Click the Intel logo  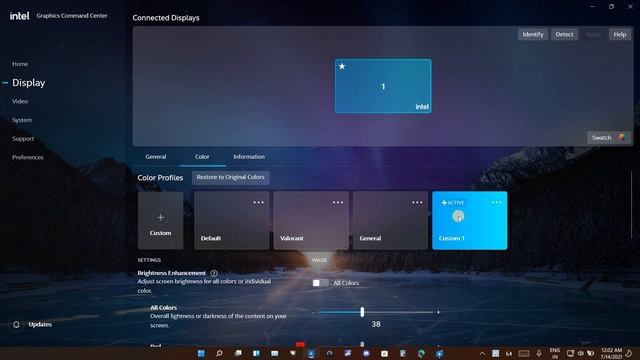tap(19, 16)
